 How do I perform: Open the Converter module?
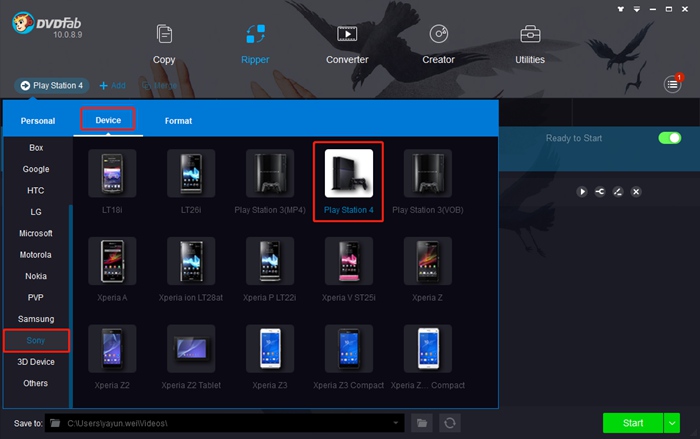347,44
